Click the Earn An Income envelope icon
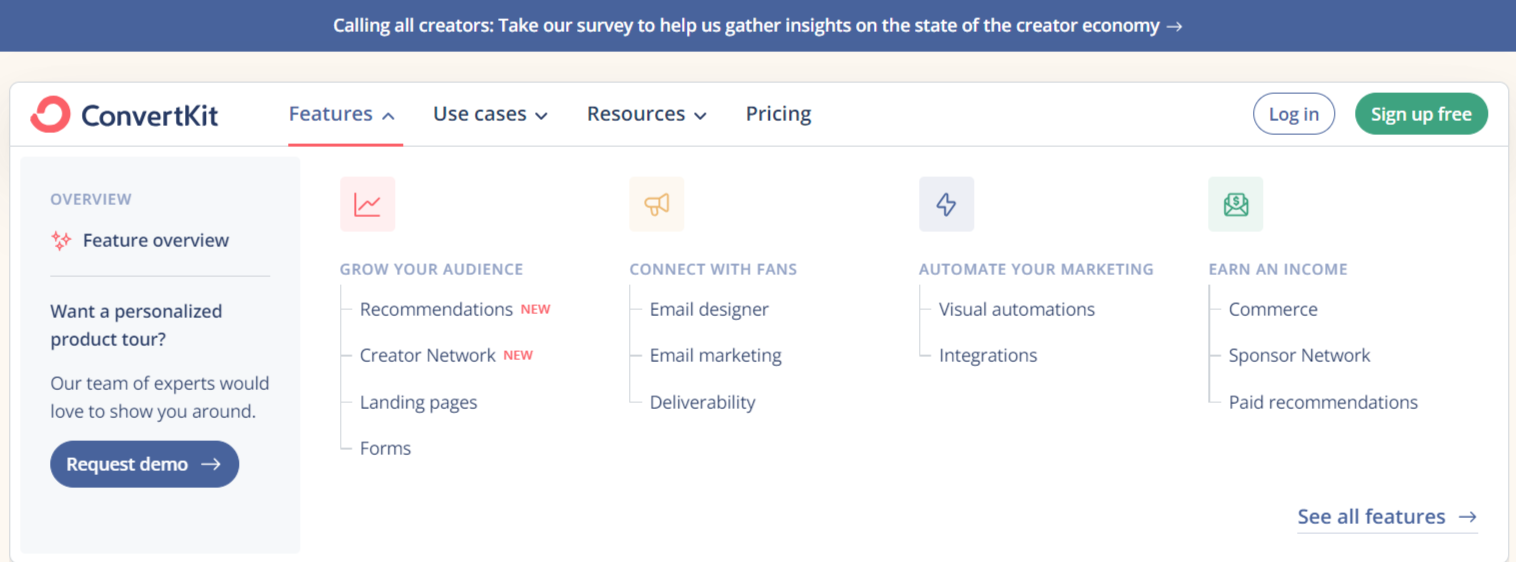This screenshot has width=1516, height=562. (x=1236, y=204)
